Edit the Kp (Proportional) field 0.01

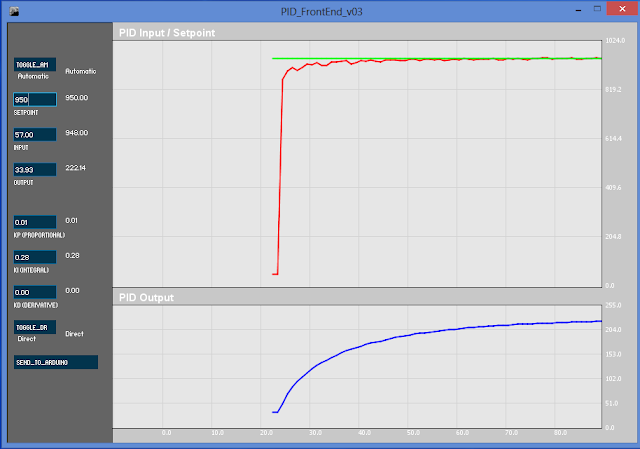point(35,222)
